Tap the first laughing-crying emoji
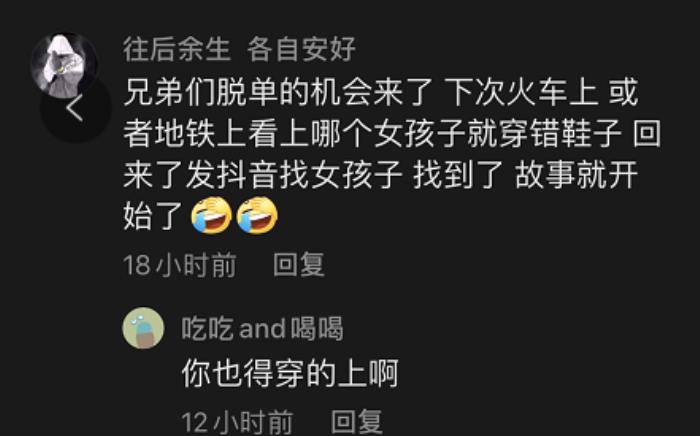 pyautogui.click(x=212, y=216)
